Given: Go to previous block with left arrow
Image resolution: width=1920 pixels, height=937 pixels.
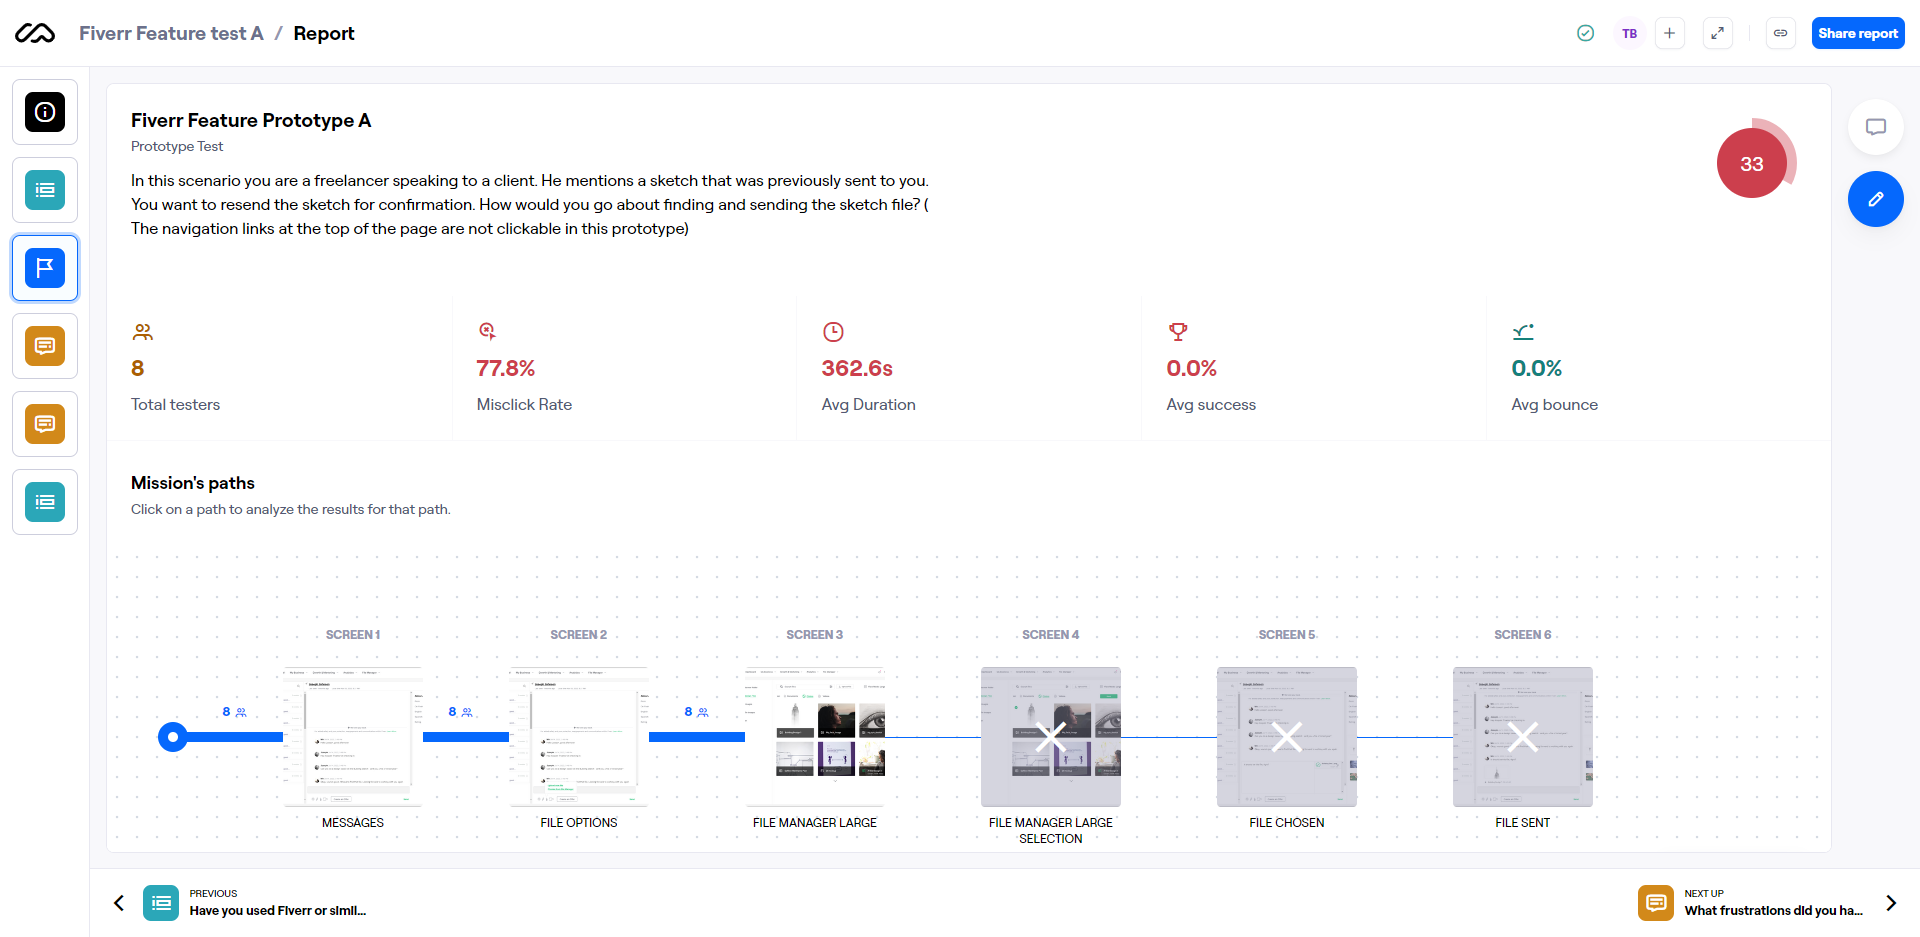Looking at the screenshot, I should click(x=119, y=903).
